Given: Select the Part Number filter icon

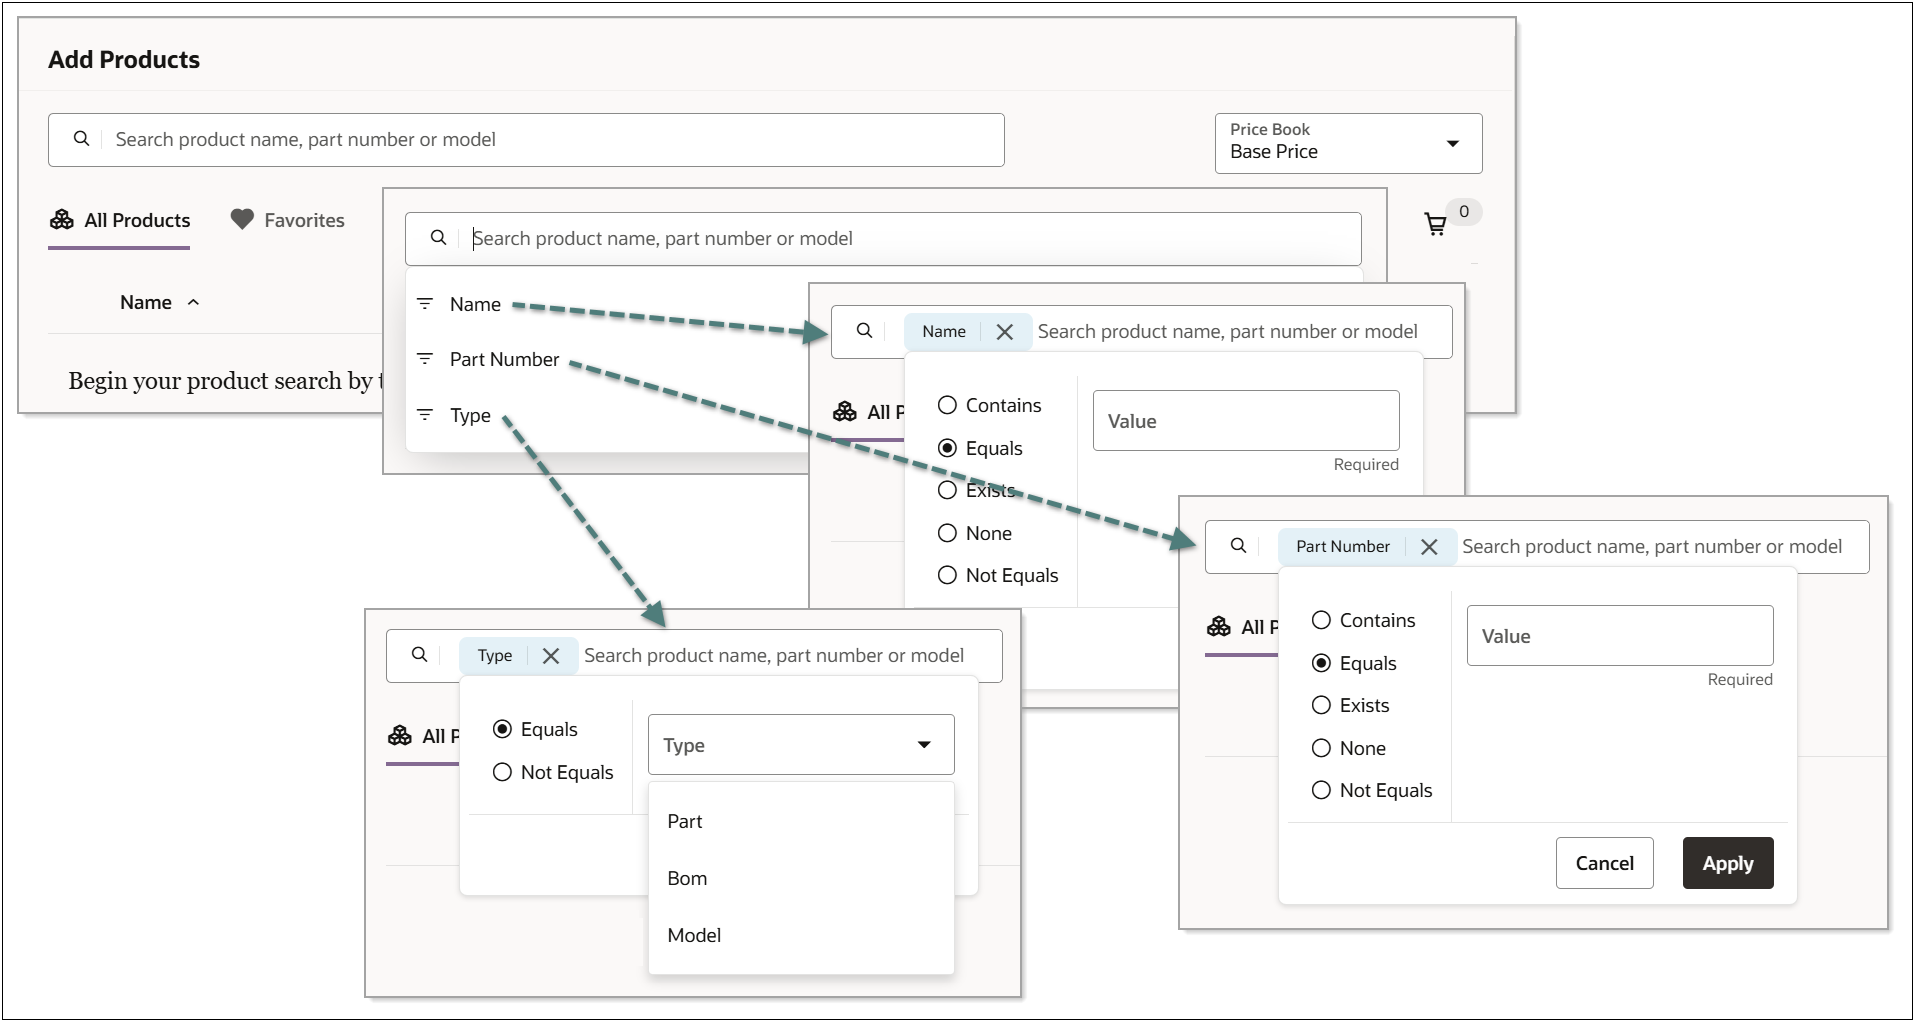Looking at the screenshot, I should tap(427, 358).
